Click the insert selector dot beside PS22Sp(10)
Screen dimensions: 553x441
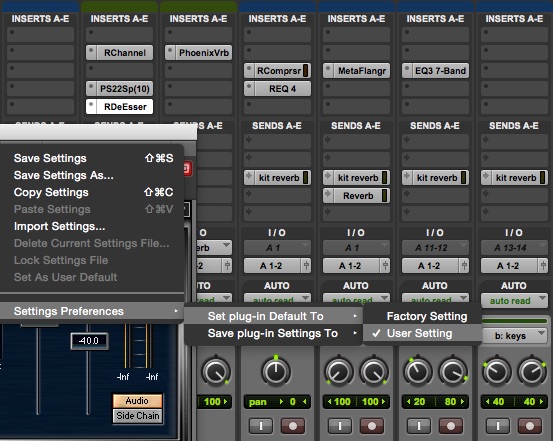coord(91,87)
